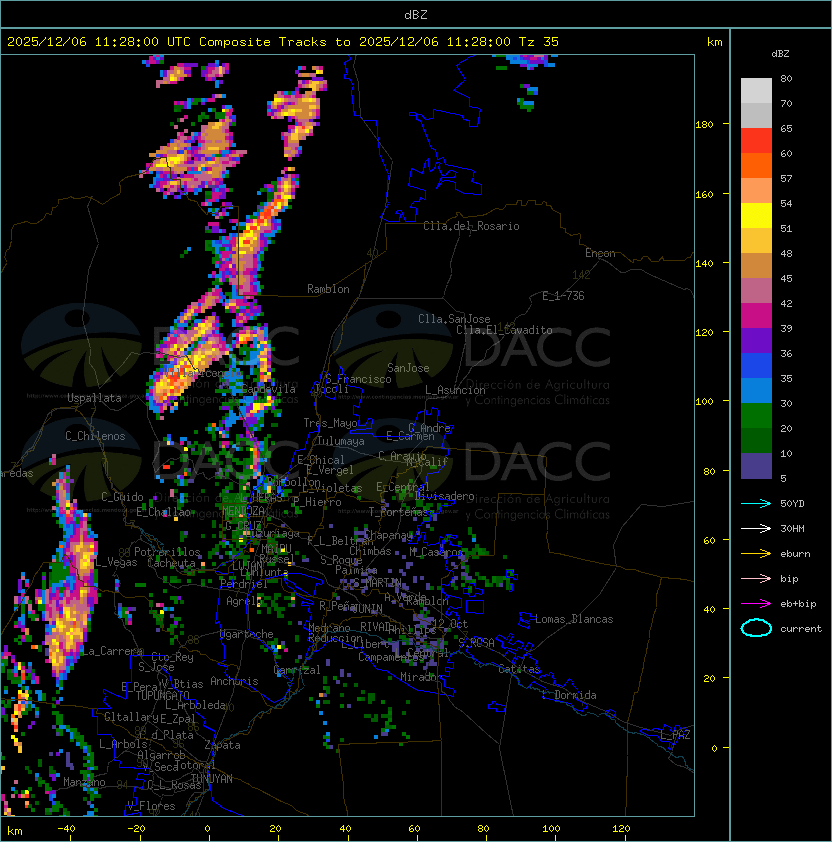Click the 'L_Arboles' place label

pyautogui.click(x=123, y=744)
